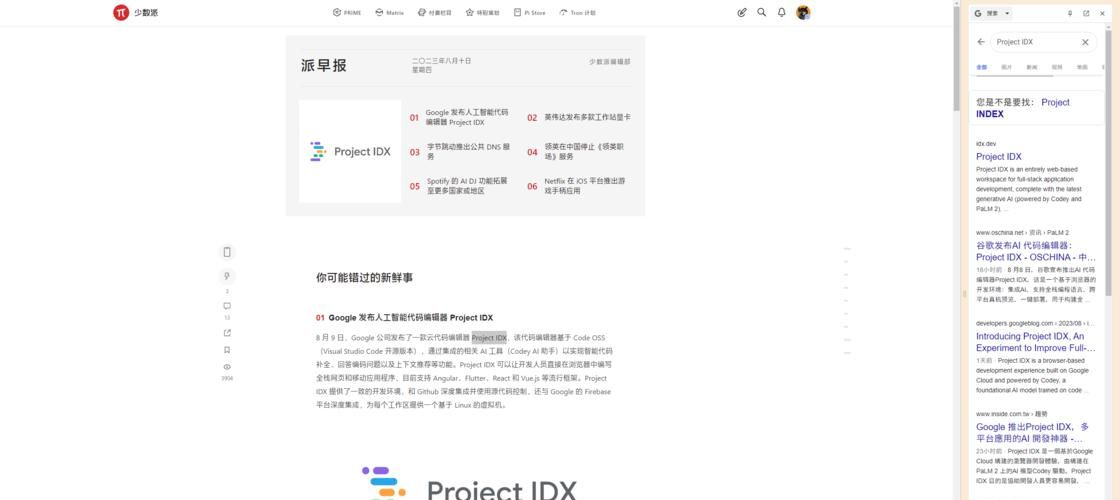1120x500 pixels.
Task: Select the 新闻 results tab
Action: (1031, 67)
